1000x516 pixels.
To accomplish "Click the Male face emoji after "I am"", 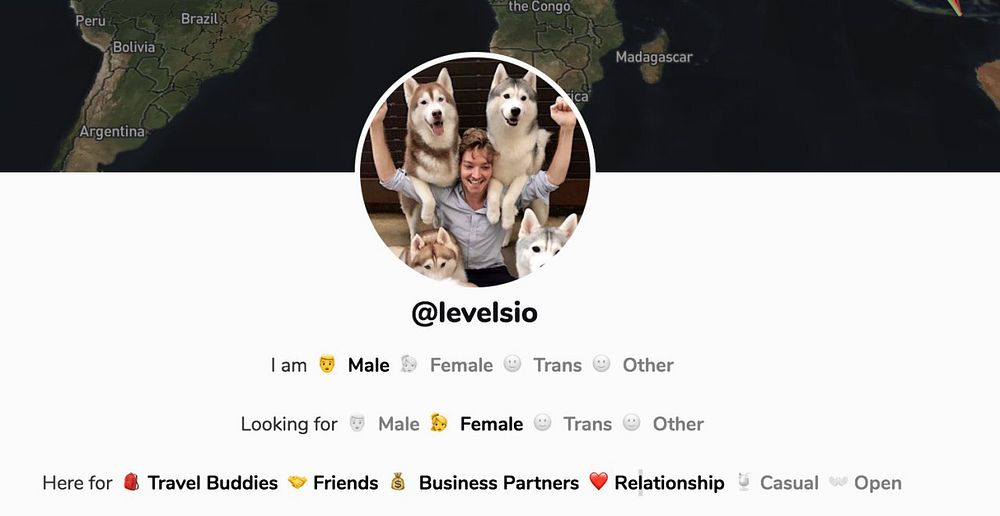I will pos(327,364).
